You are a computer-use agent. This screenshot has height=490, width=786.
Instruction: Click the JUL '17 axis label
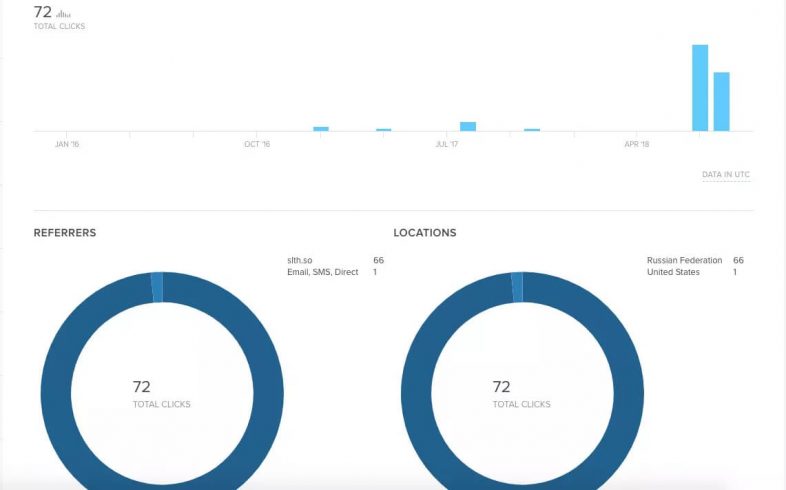tap(447, 144)
